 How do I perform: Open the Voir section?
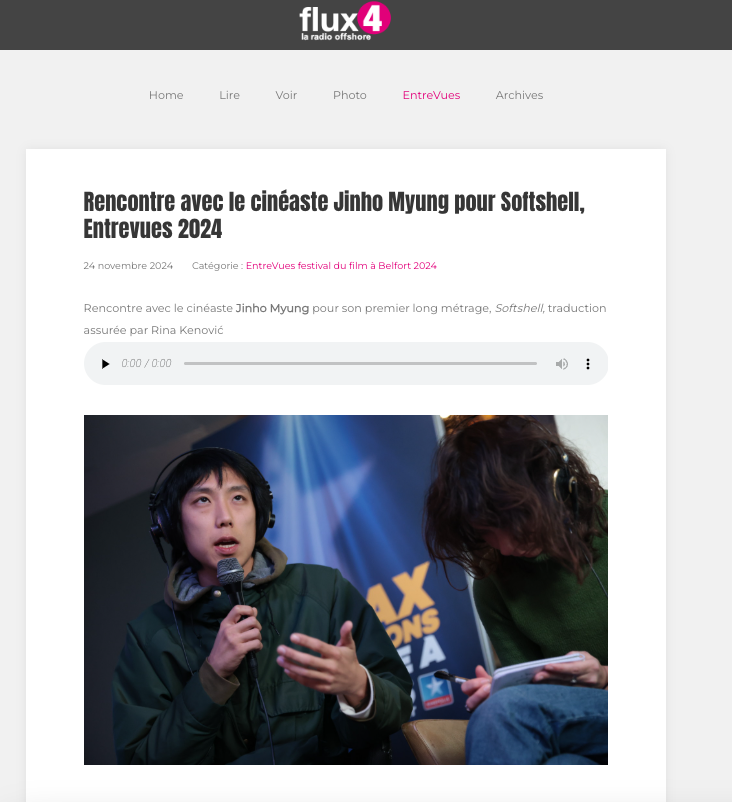click(x=286, y=95)
